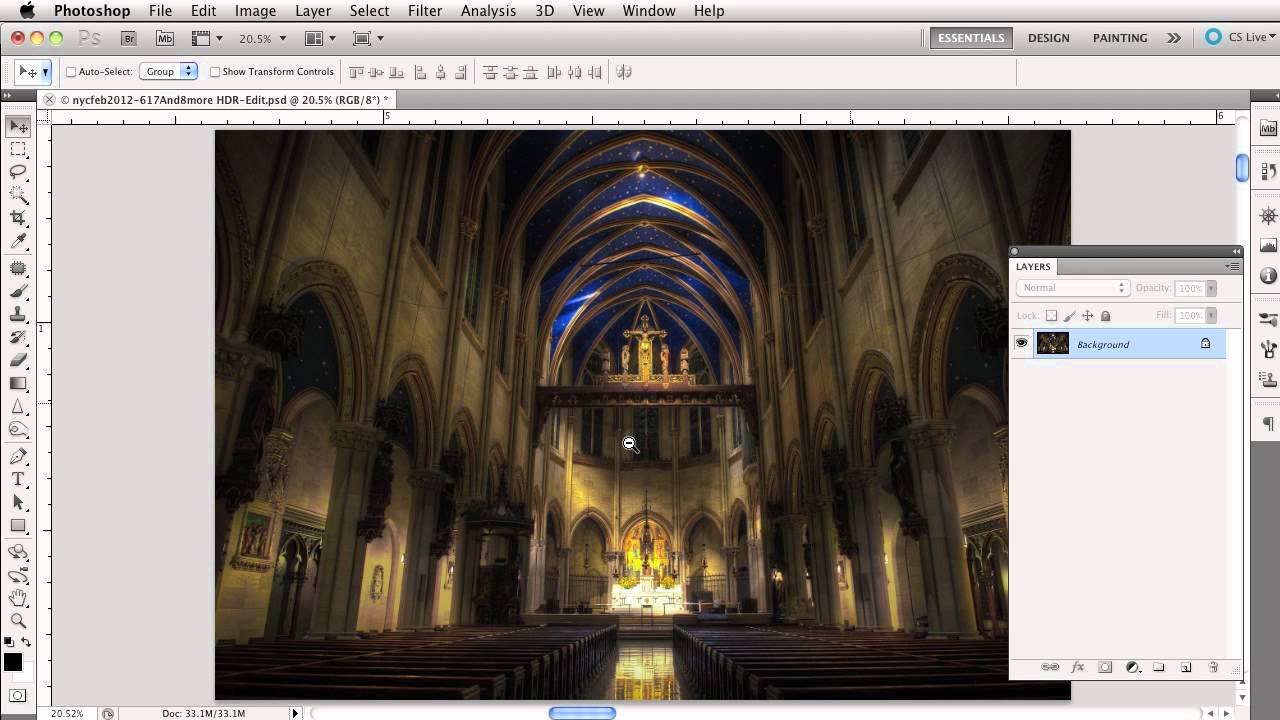Select the Pen tool
Viewport: 1280px width, 720px height.
coord(18,456)
